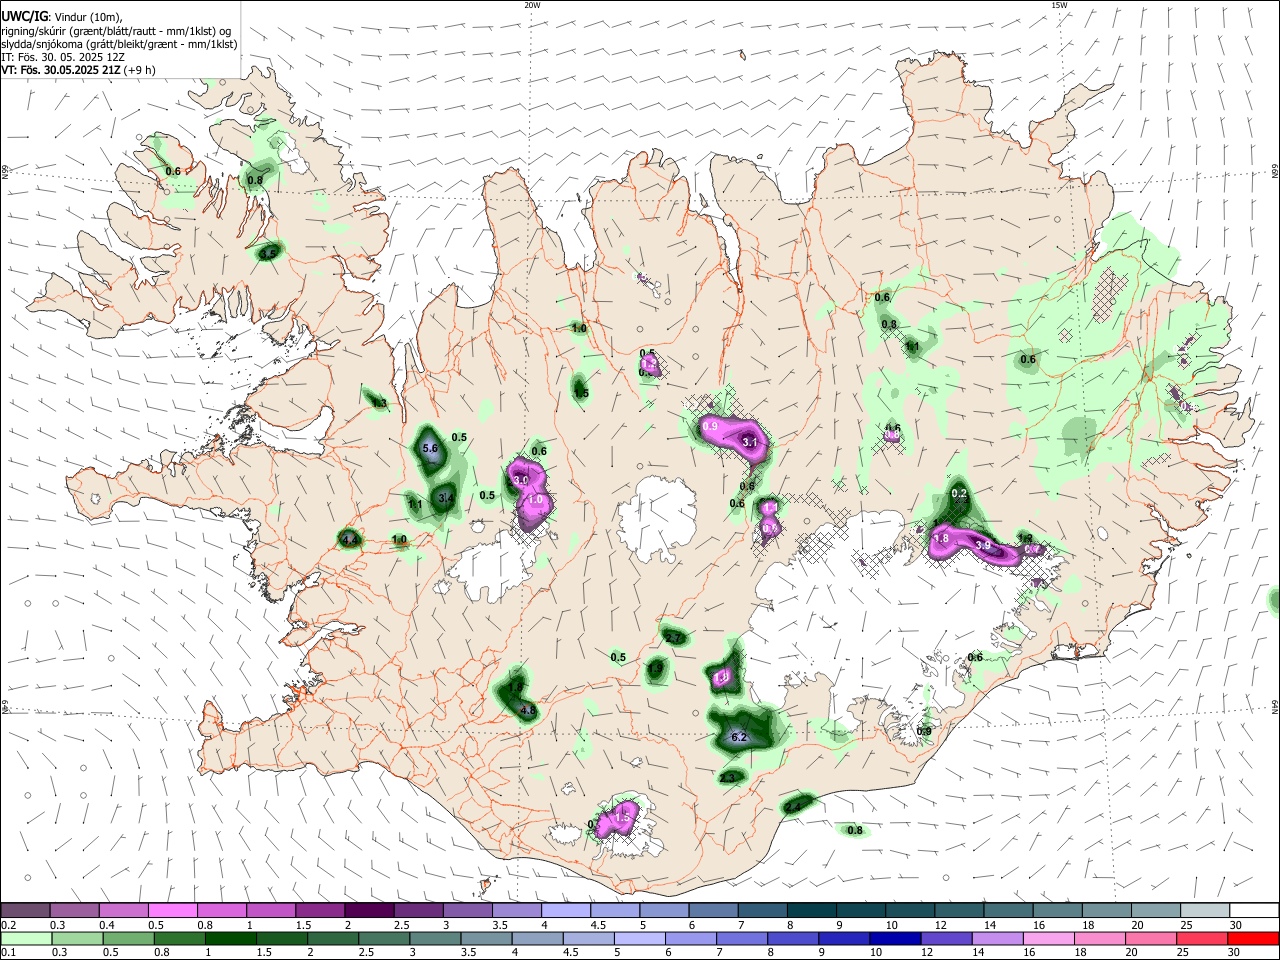1280x960 pixels.
Task: Click the 'IT: Fös. 30. 05. 2025 12Z' line
Action: tap(63, 57)
